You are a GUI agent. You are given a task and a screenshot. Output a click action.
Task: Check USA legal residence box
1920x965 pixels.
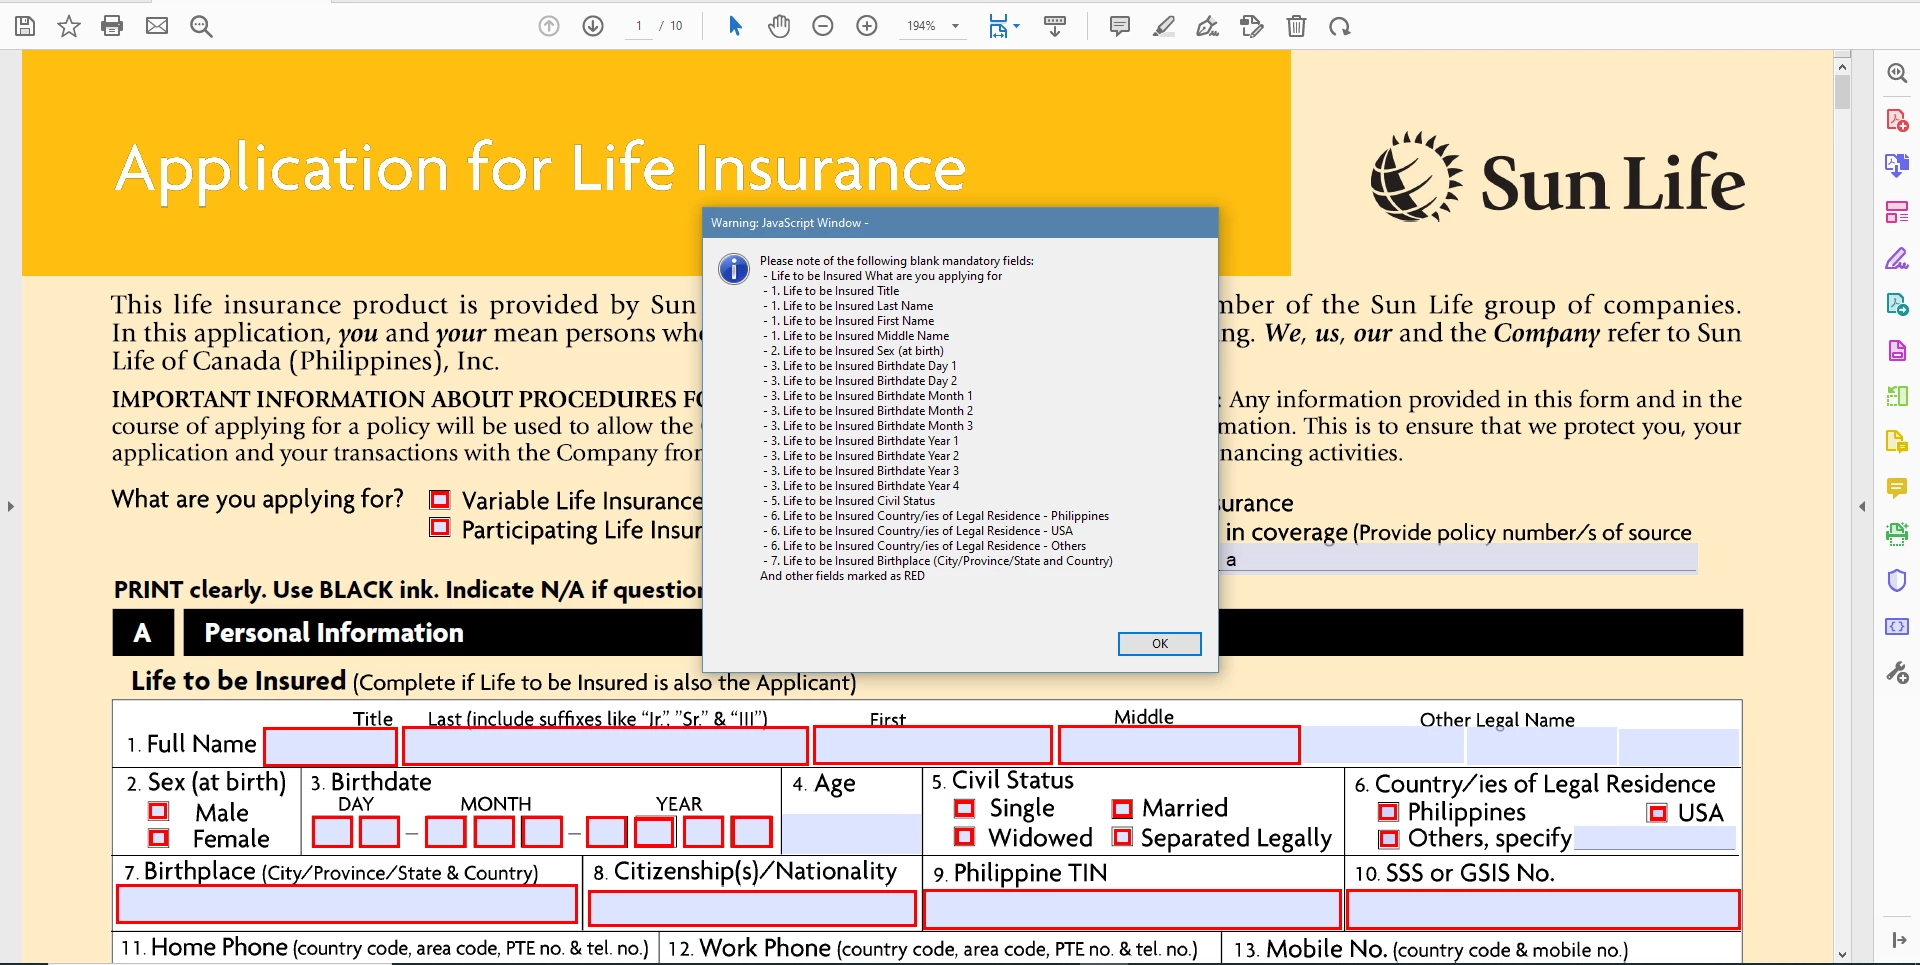(1658, 813)
